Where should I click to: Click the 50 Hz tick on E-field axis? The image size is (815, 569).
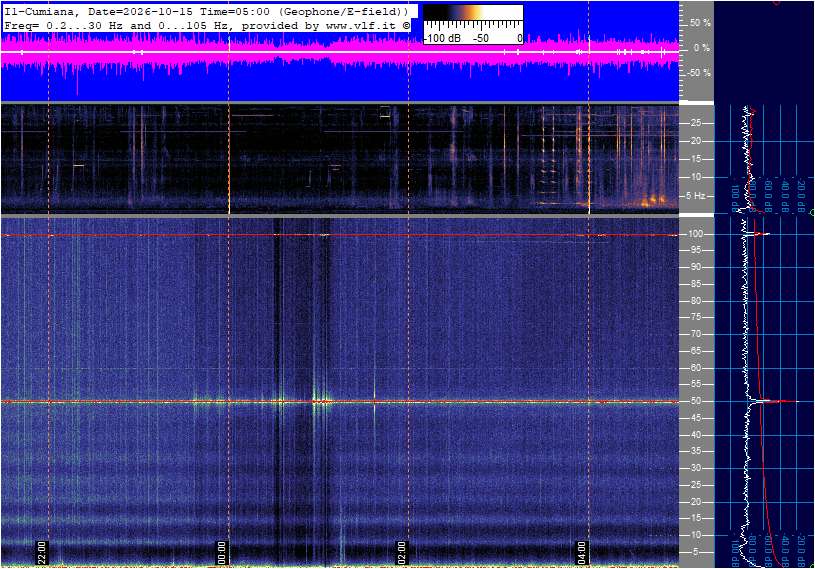coord(695,401)
